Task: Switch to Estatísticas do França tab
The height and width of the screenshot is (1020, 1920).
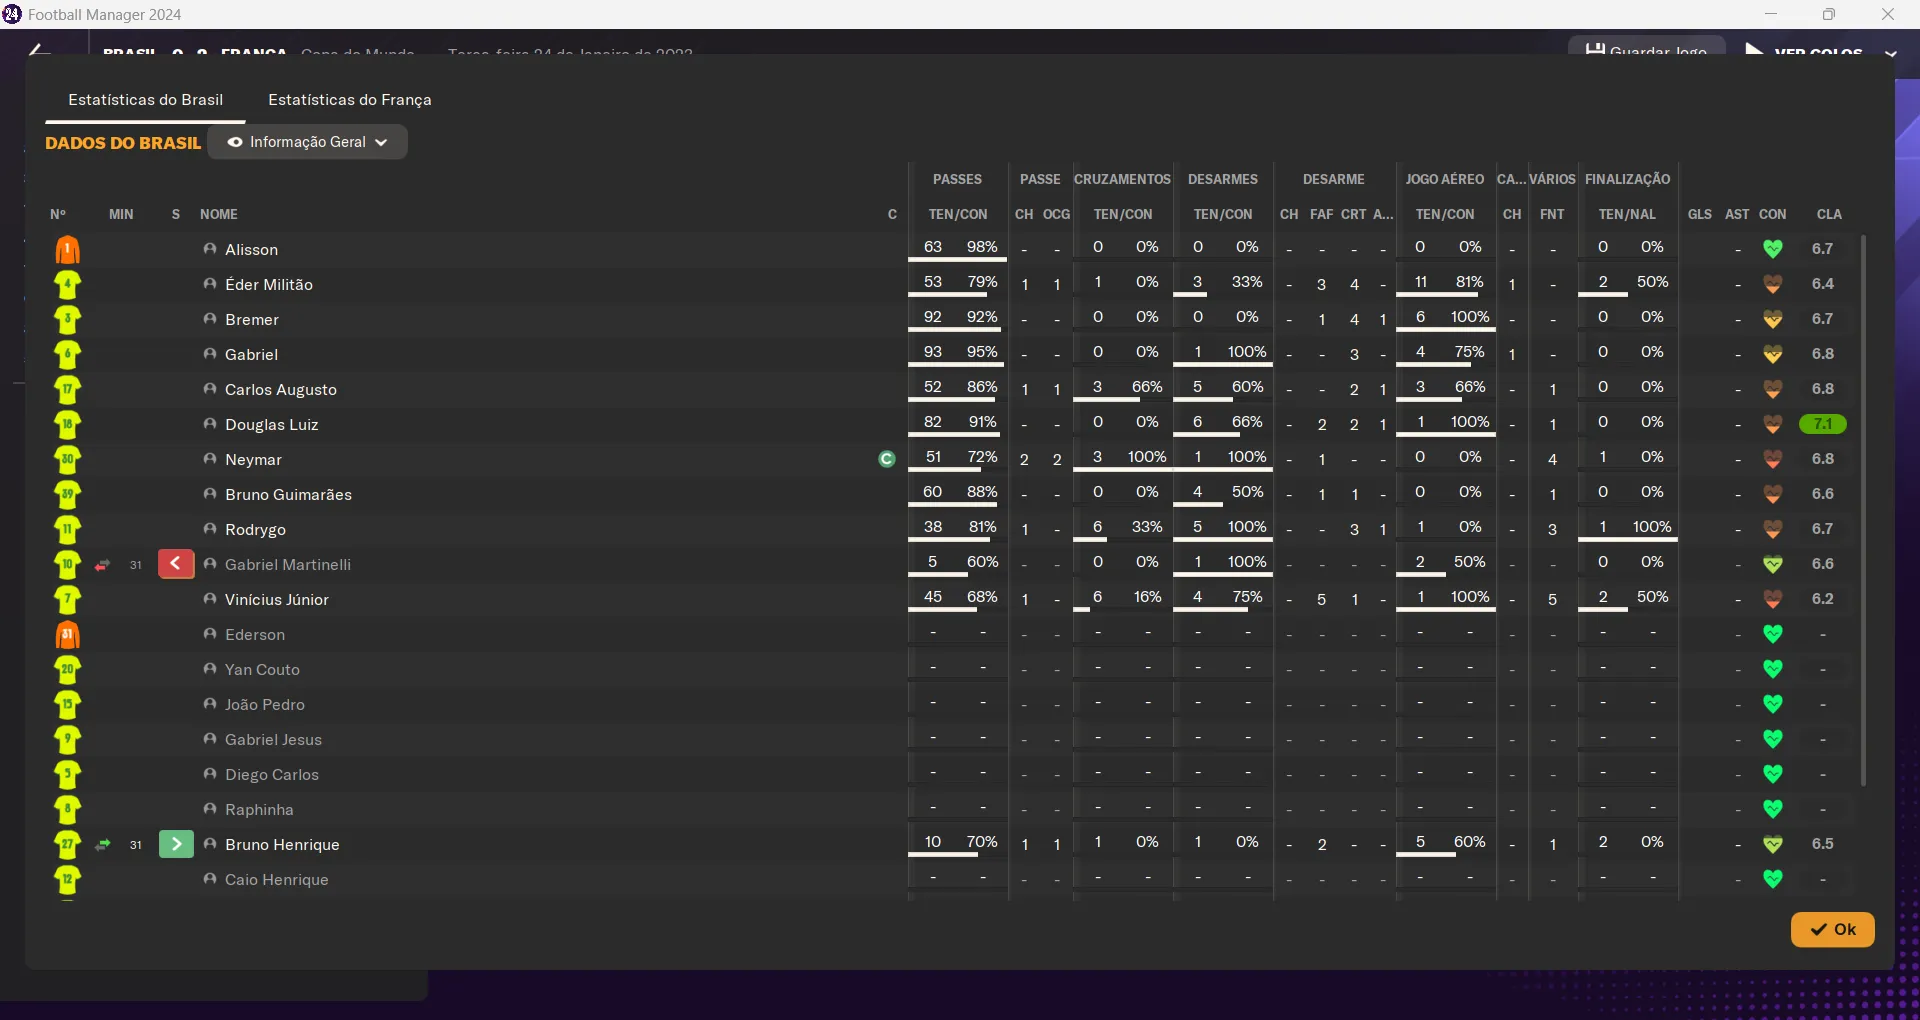Action: click(349, 100)
